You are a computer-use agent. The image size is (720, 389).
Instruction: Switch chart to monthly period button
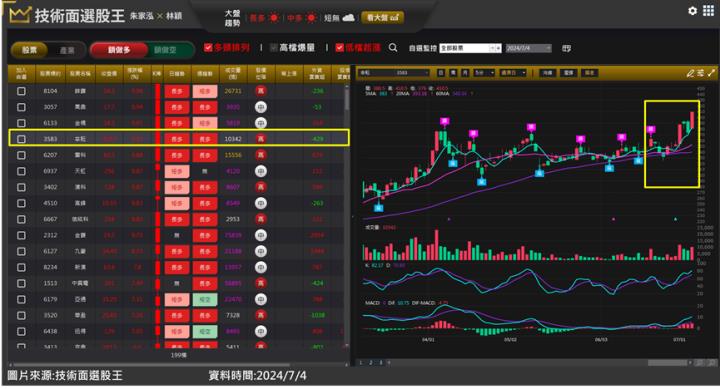click(465, 73)
